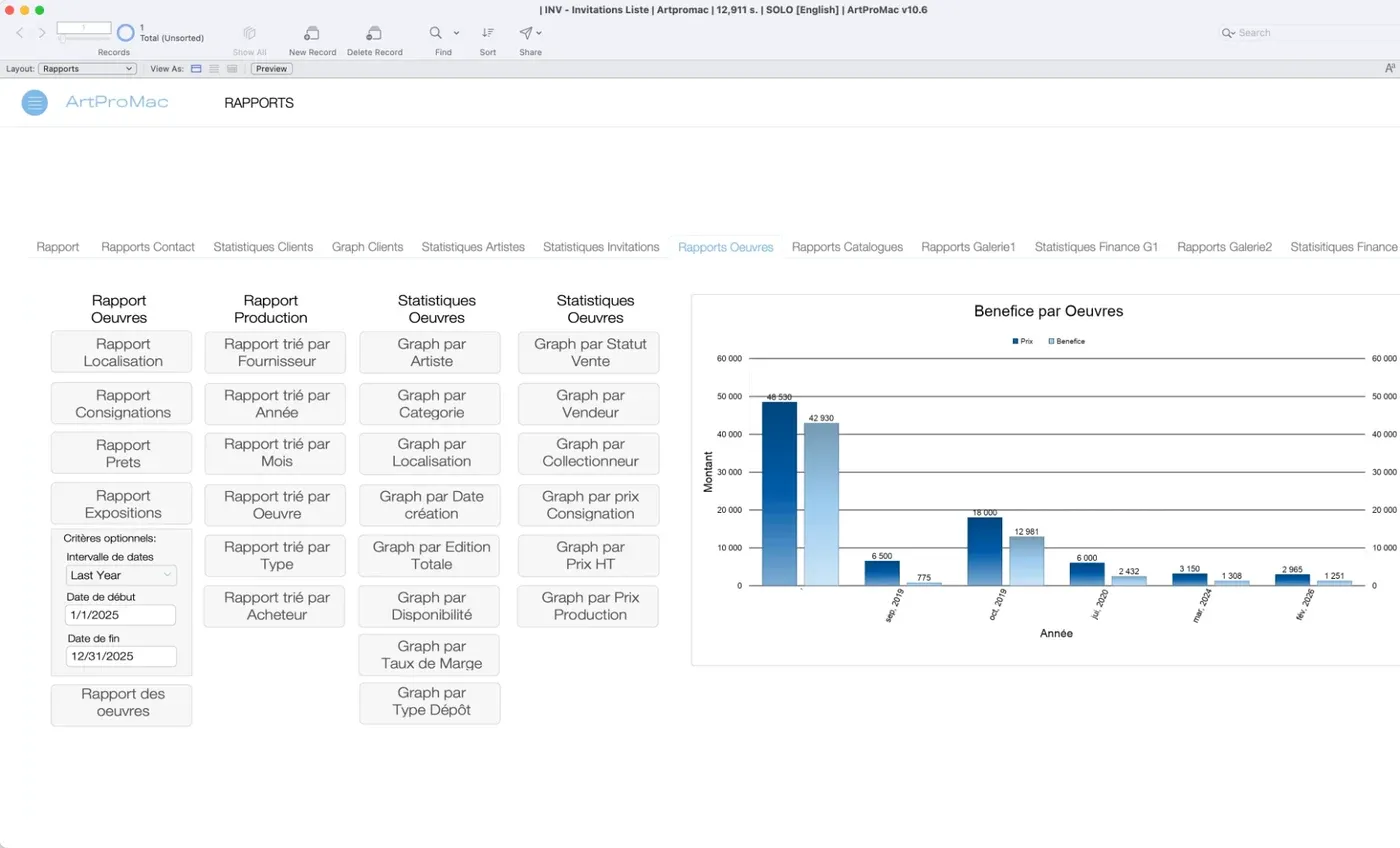Click the Date de fin field

(121, 656)
